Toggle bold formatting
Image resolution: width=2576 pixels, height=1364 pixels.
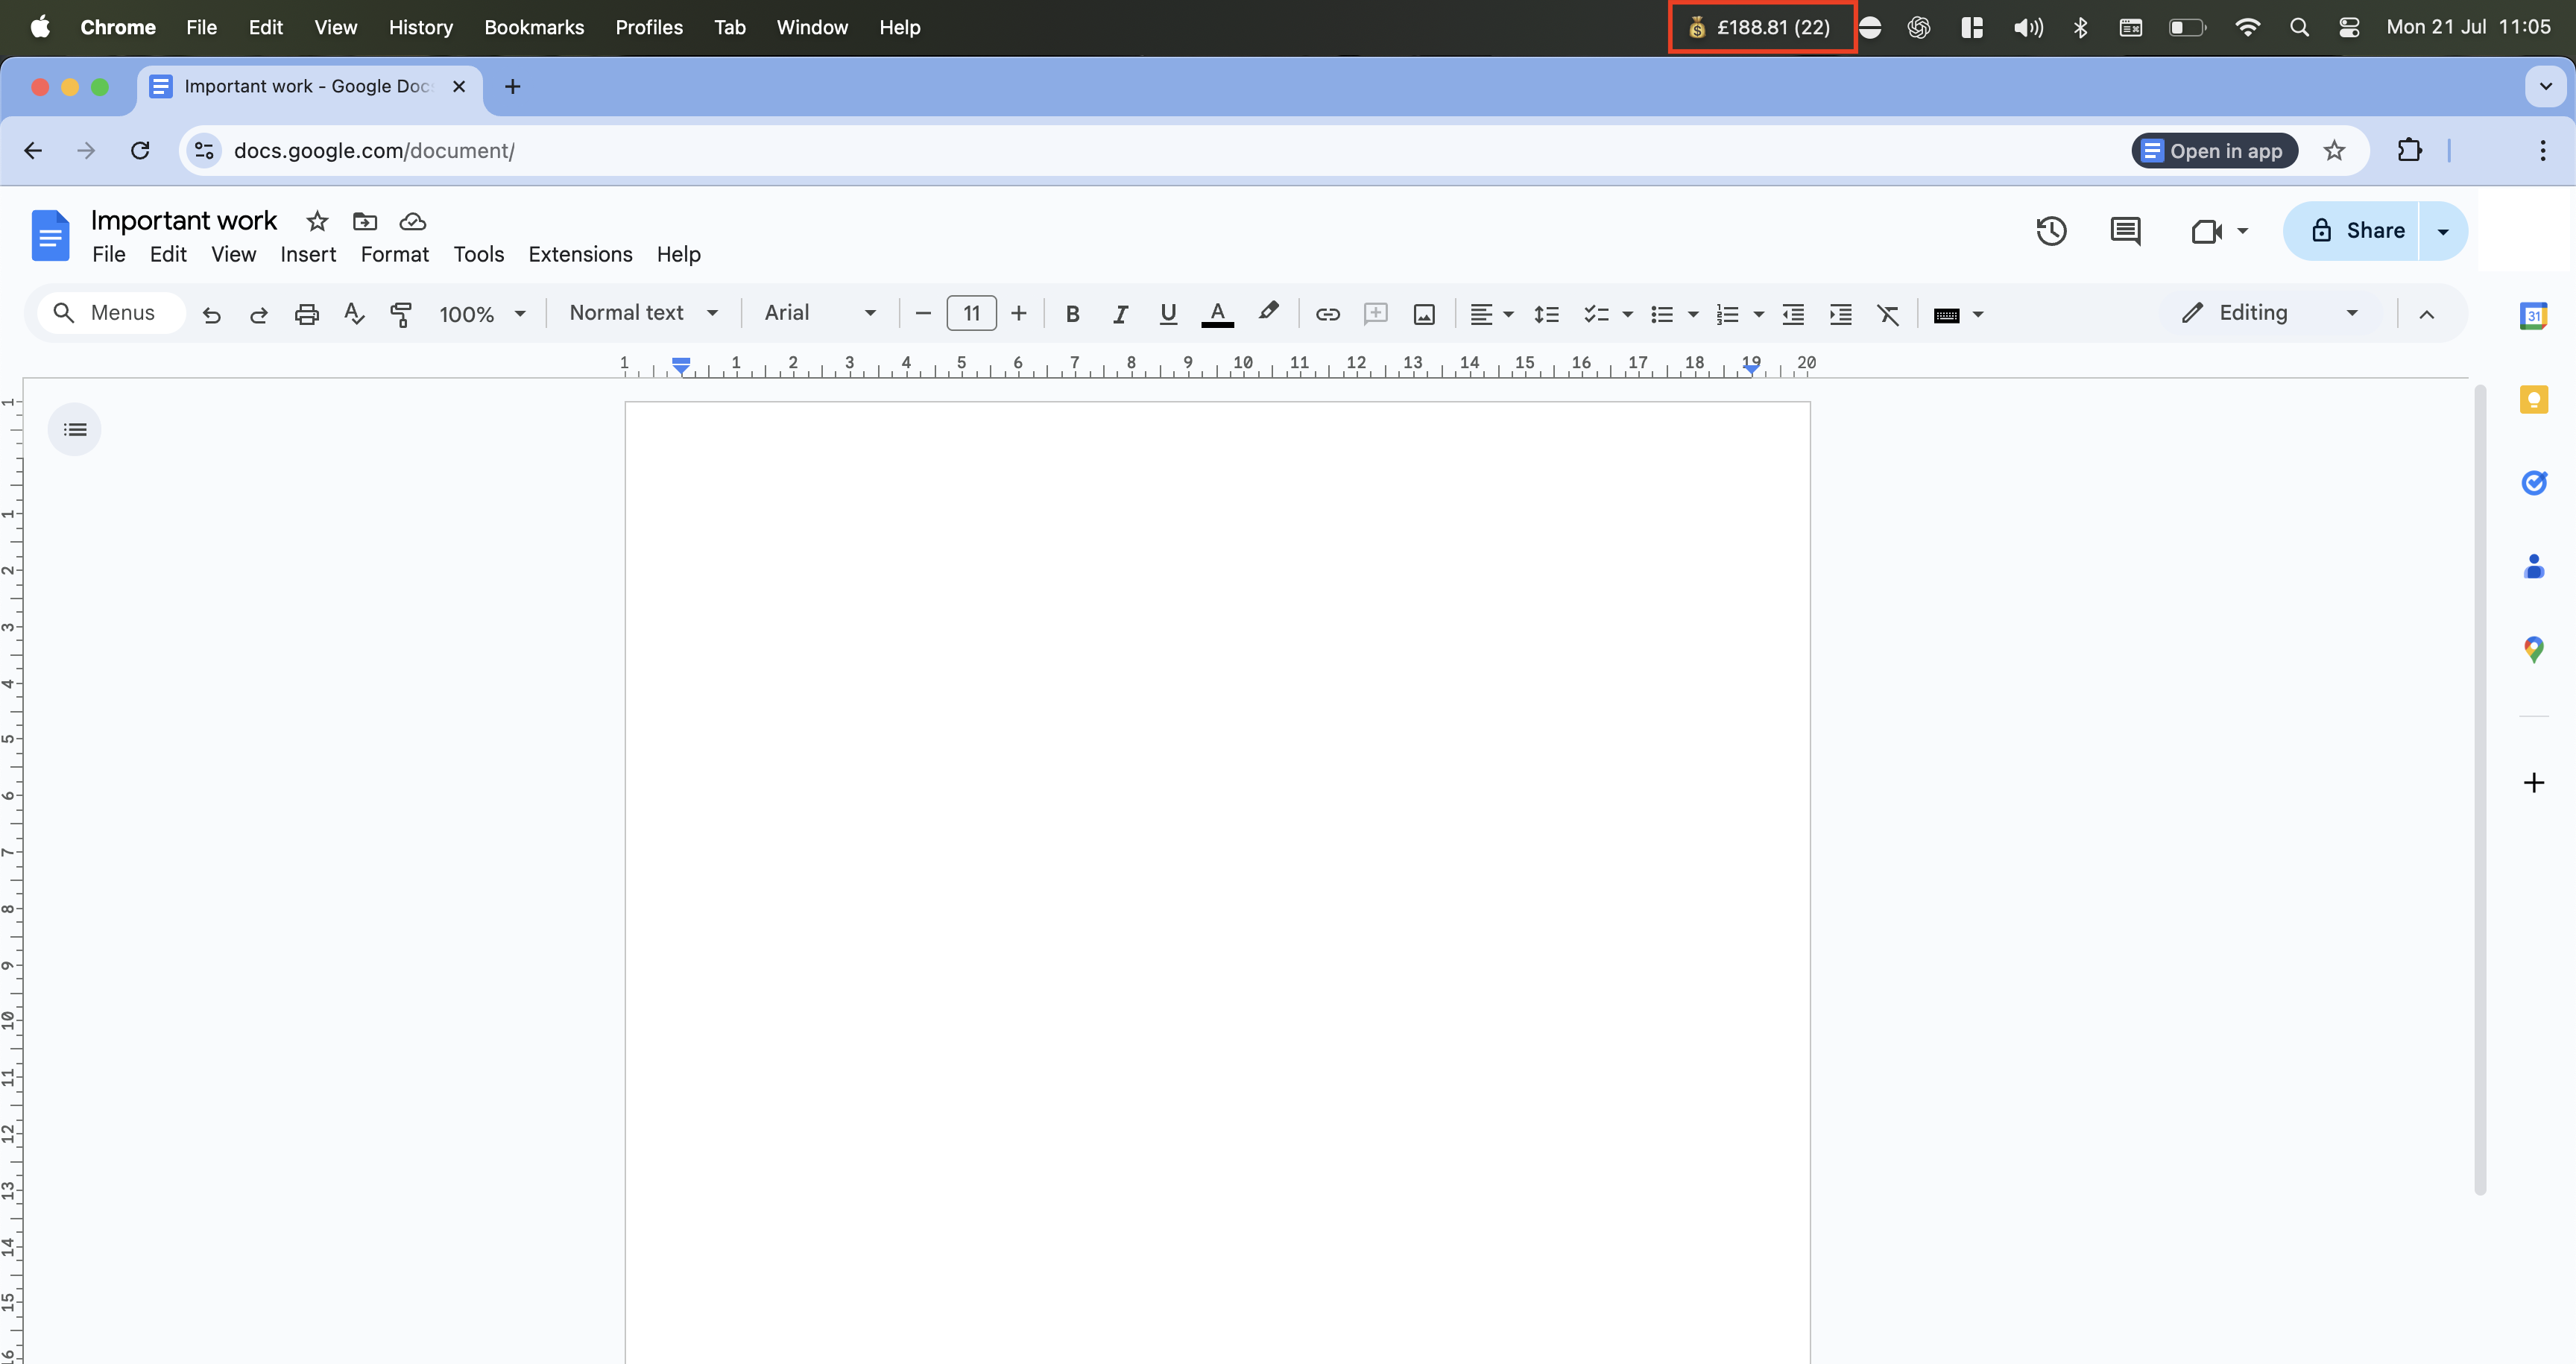1072,314
